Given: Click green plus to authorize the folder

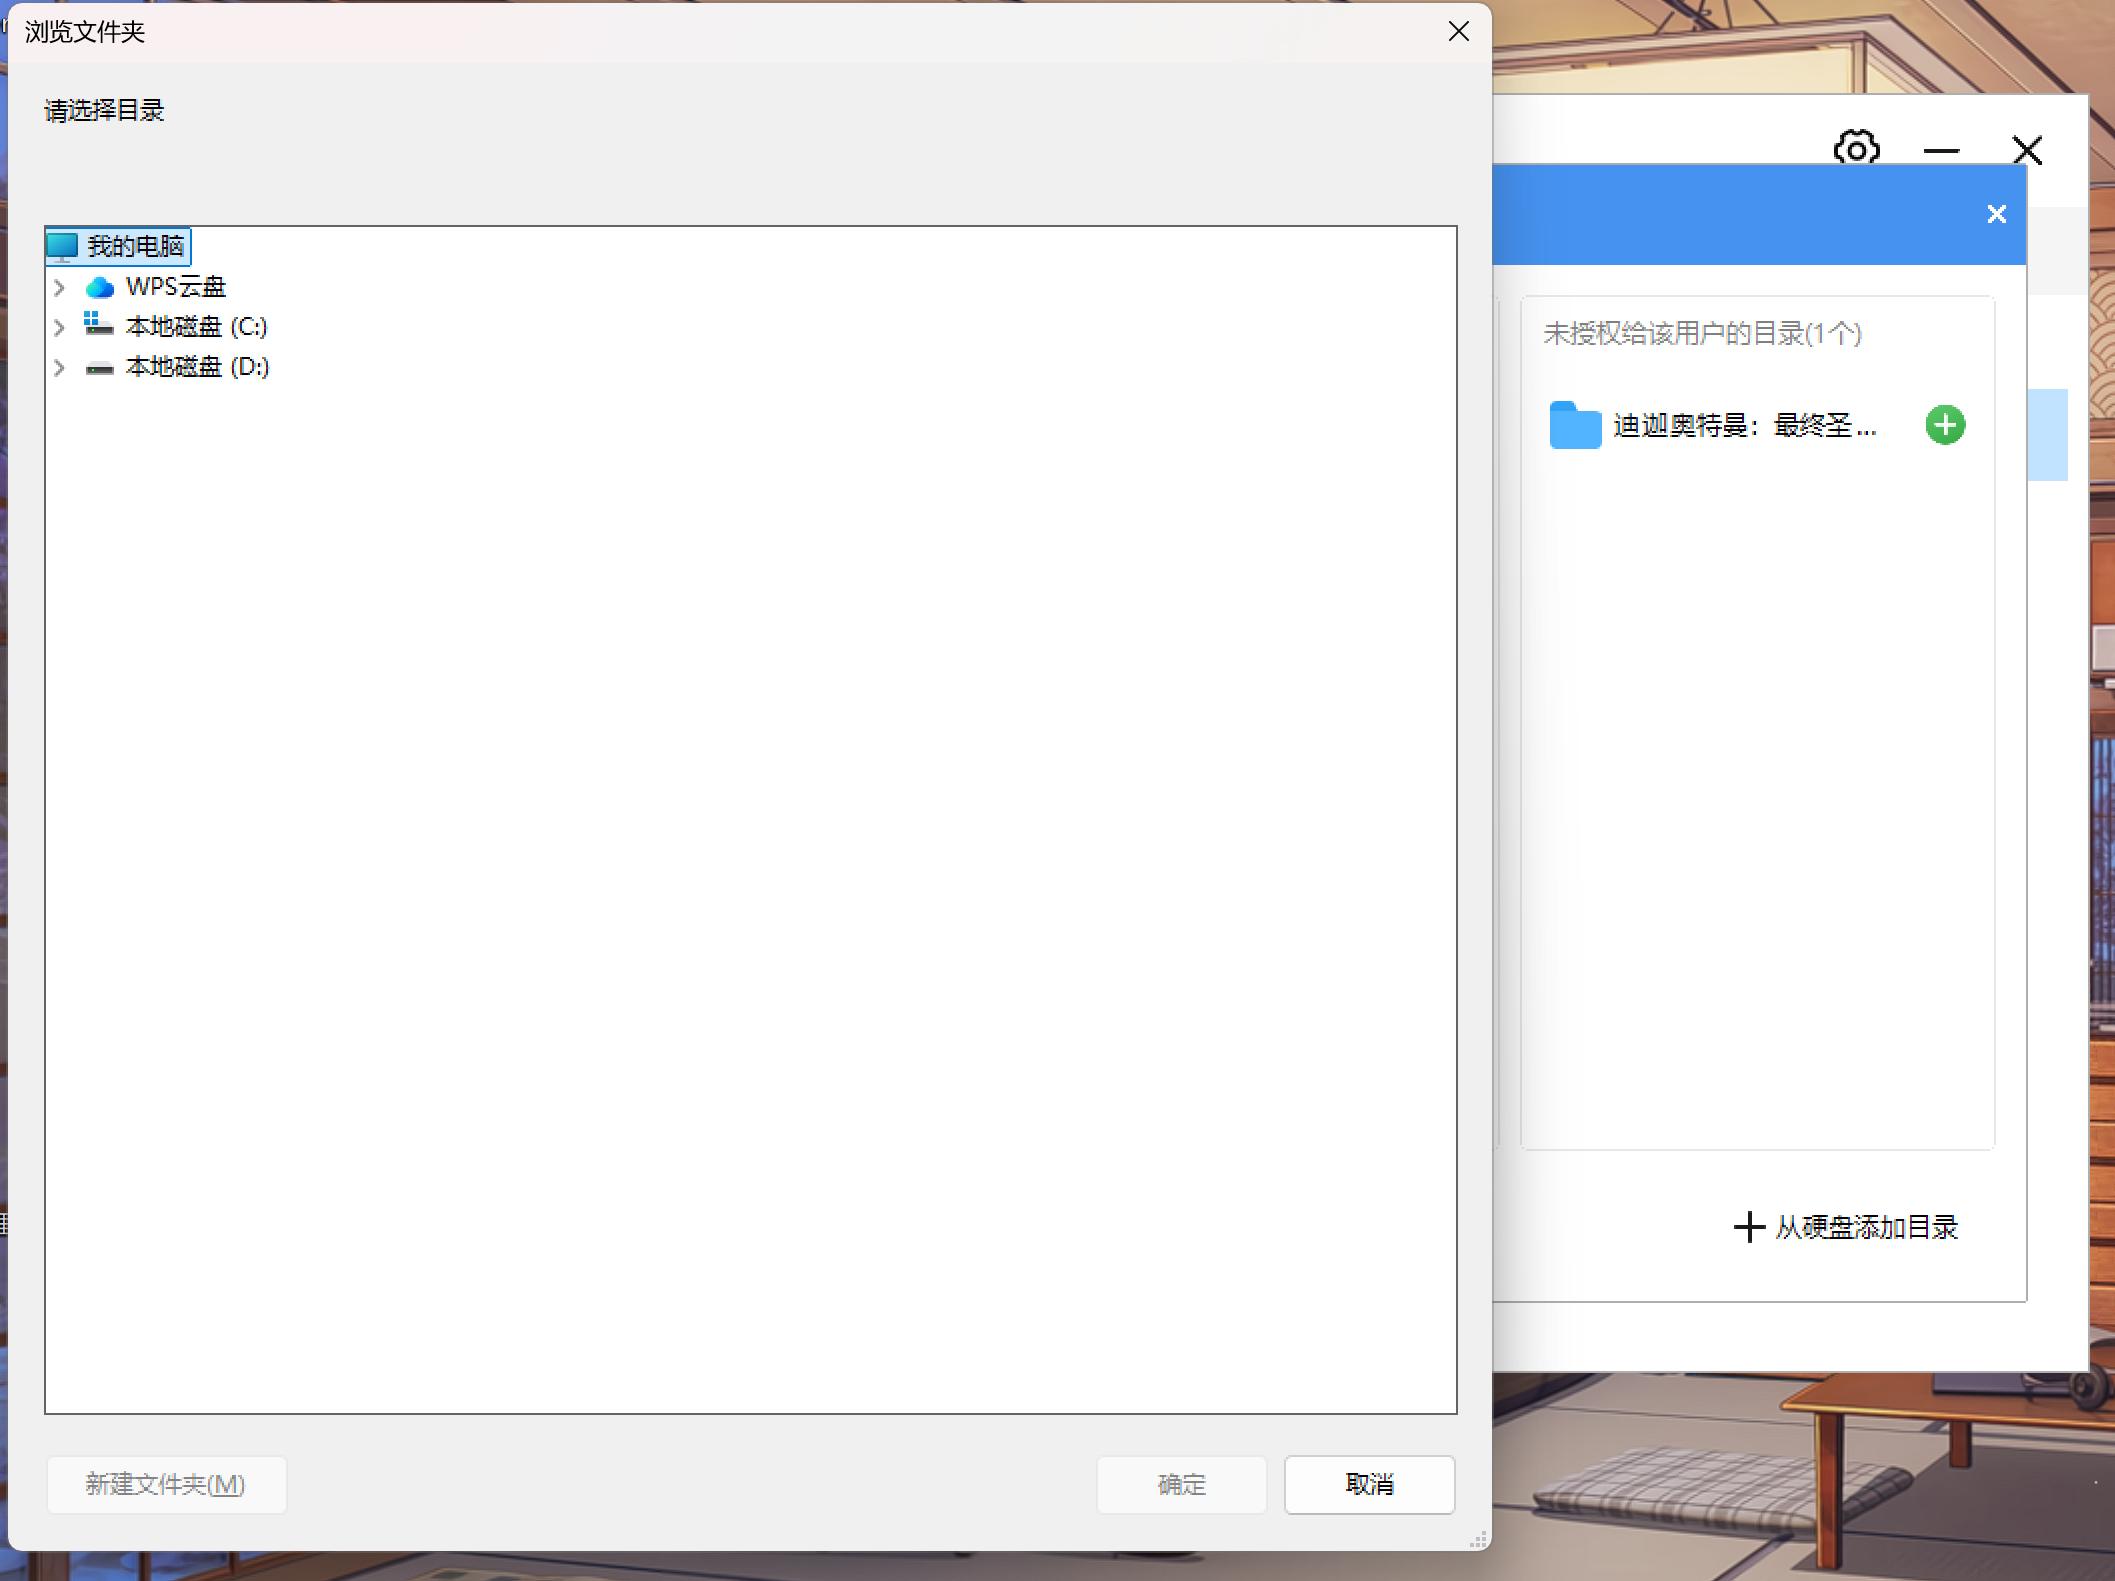Looking at the screenshot, I should pos(1945,425).
